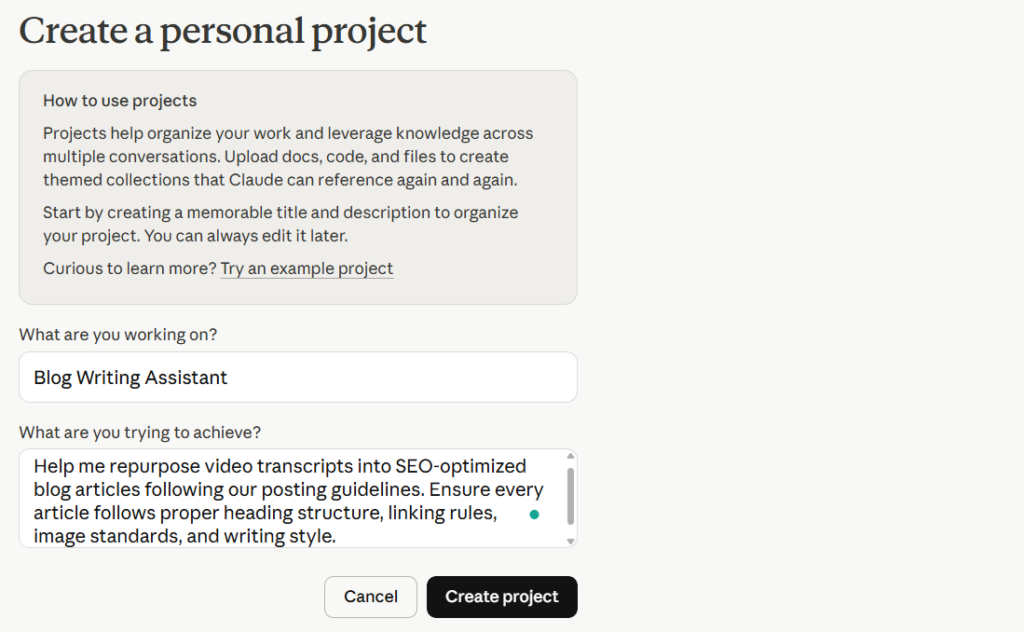Click the scrollbar down arrow in the description field
The height and width of the screenshot is (632, 1024).
(570, 540)
